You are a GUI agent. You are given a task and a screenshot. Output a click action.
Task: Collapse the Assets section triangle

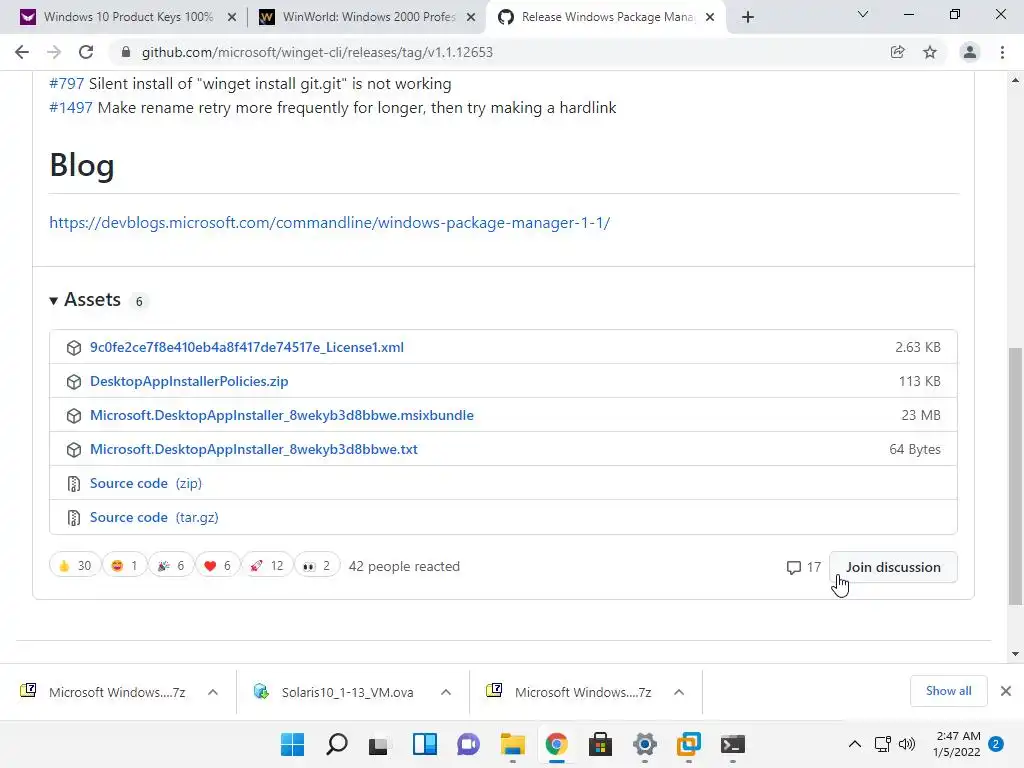click(x=54, y=300)
